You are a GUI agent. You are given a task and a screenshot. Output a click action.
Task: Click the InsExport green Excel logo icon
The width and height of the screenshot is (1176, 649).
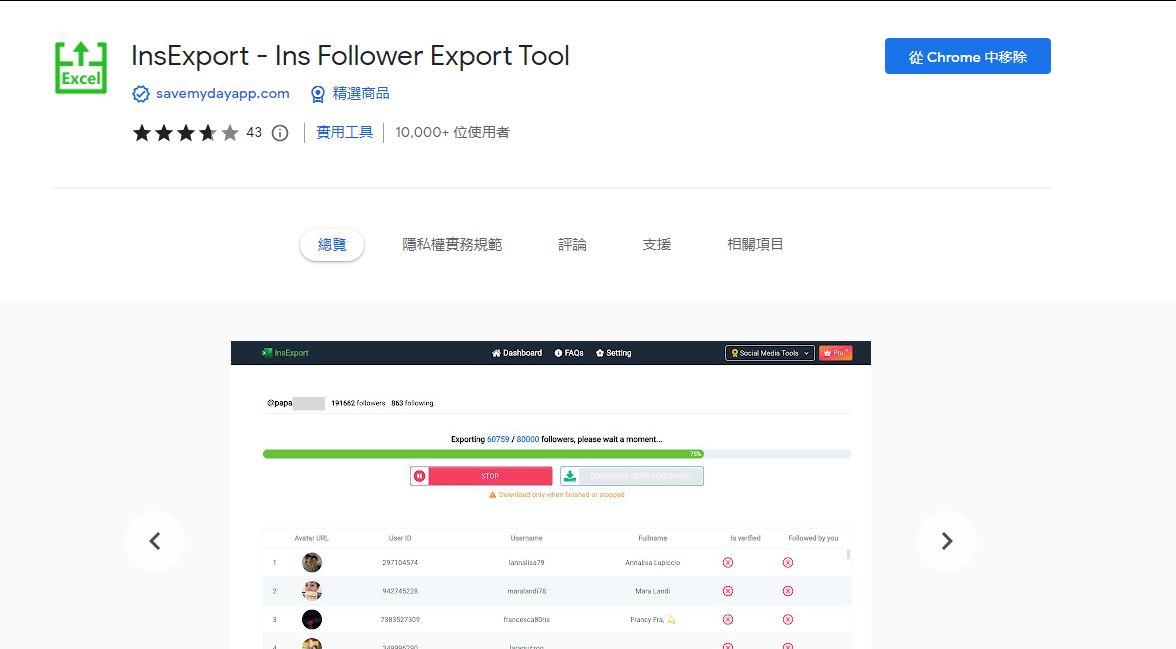point(81,68)
